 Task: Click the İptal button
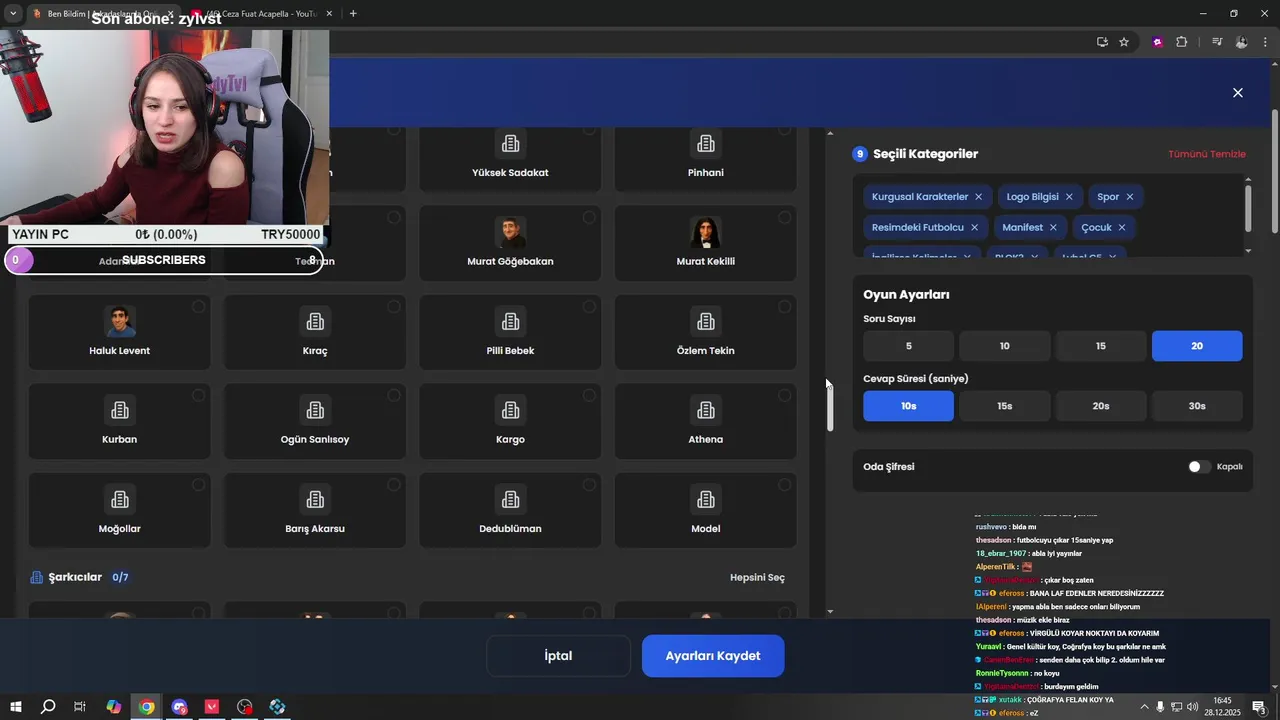(558, 656)
